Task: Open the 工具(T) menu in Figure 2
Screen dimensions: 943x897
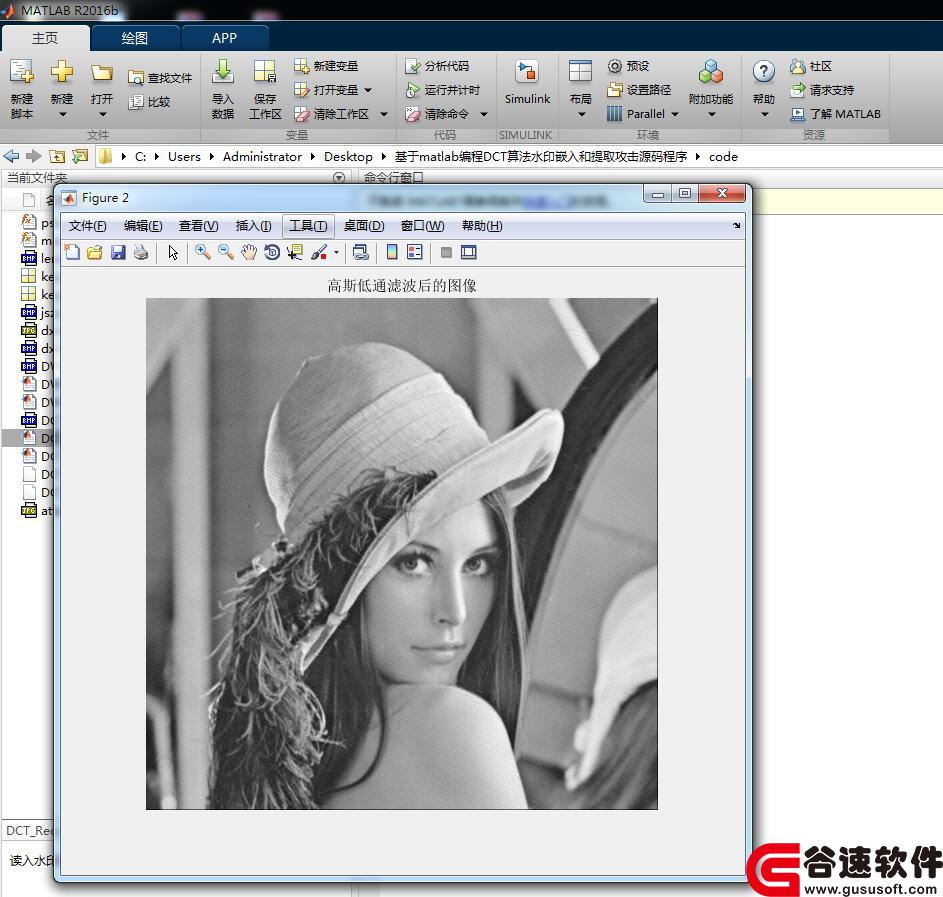Action: (x=308, y=225)
